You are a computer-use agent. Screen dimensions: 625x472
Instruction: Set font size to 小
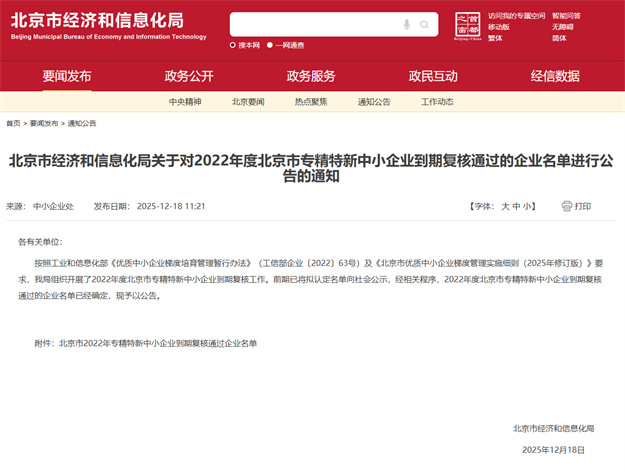529,206
